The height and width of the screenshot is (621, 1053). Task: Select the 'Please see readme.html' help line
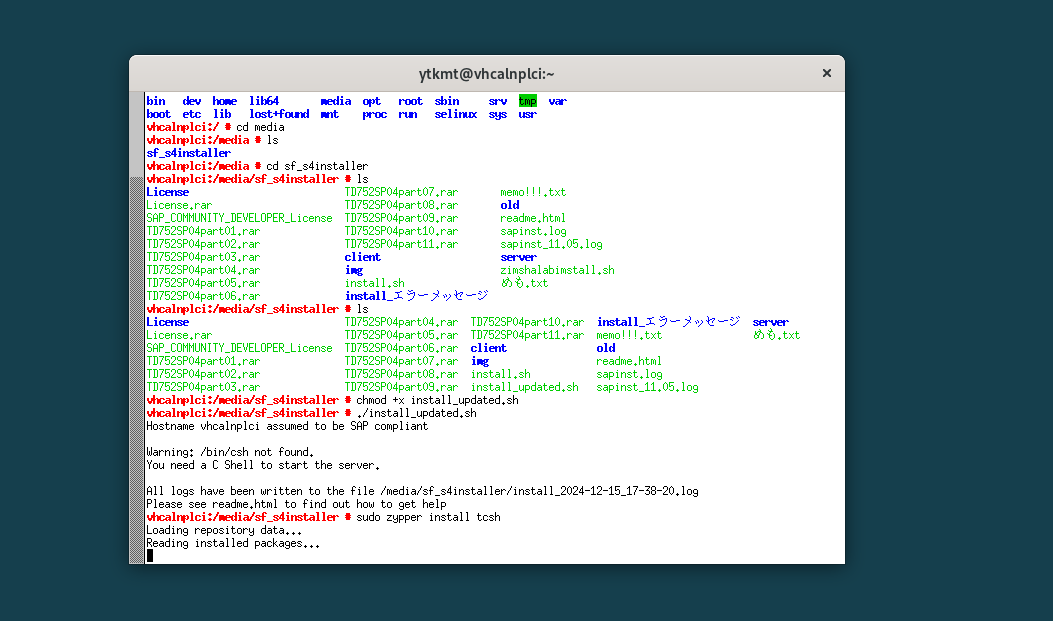coord(296,504)
